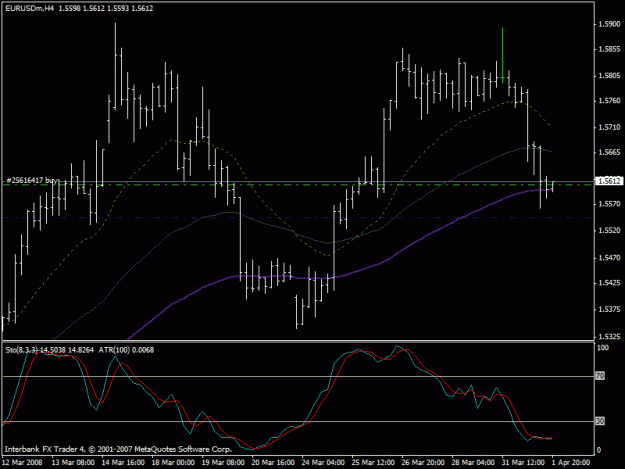Click the 14 Mar 16:00 time label
The width and height of the screenshot is (625, 469).
point(123,462)
